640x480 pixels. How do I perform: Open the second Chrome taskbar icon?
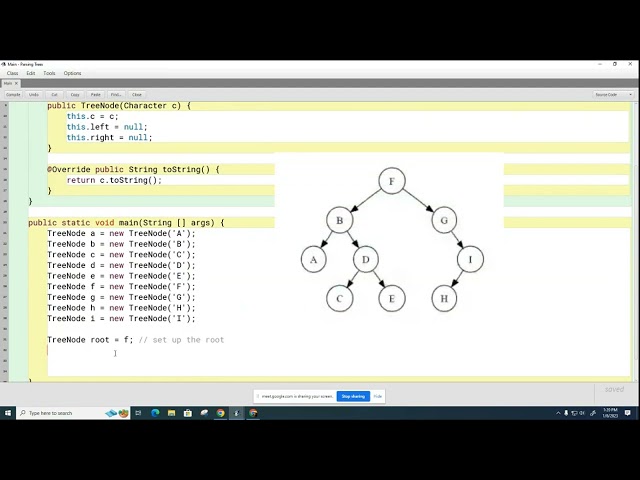tap(253, 413)
